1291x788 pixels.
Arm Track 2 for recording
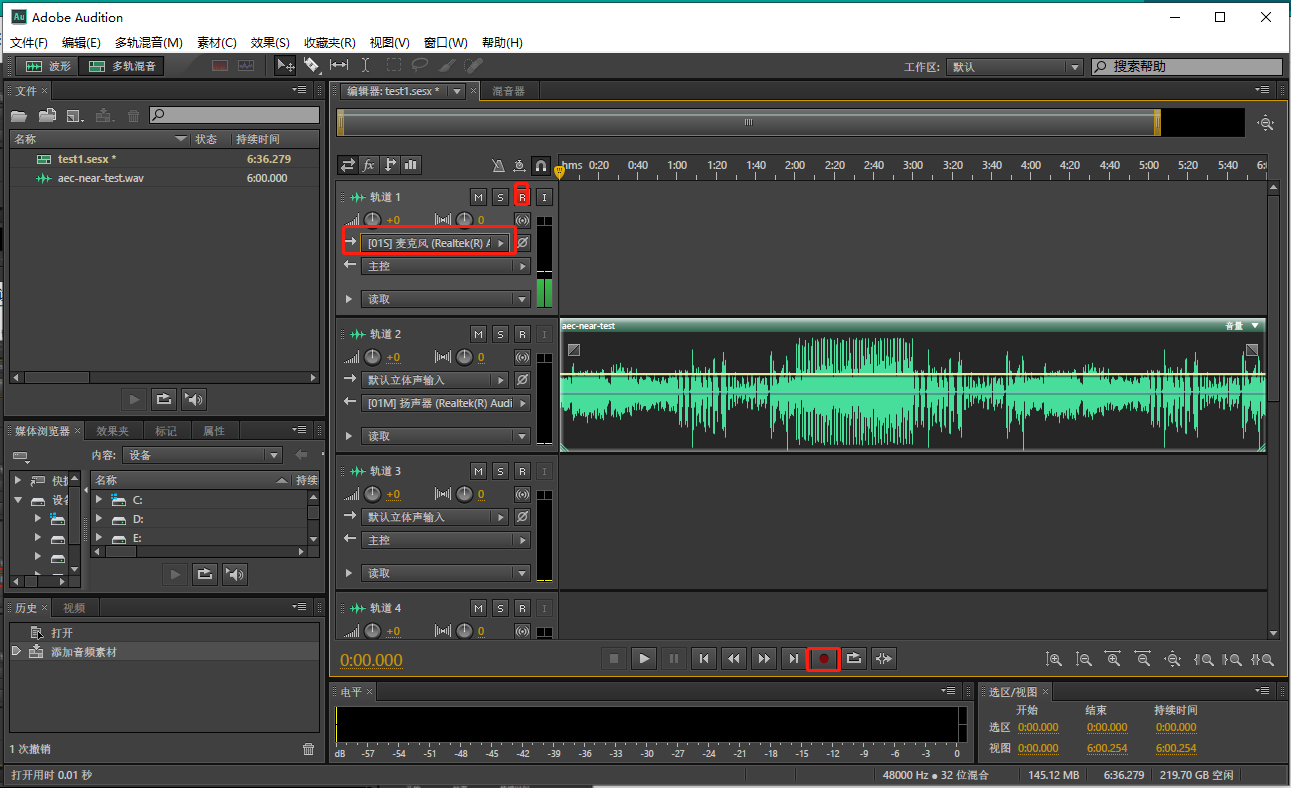click(x=522, y=334)
